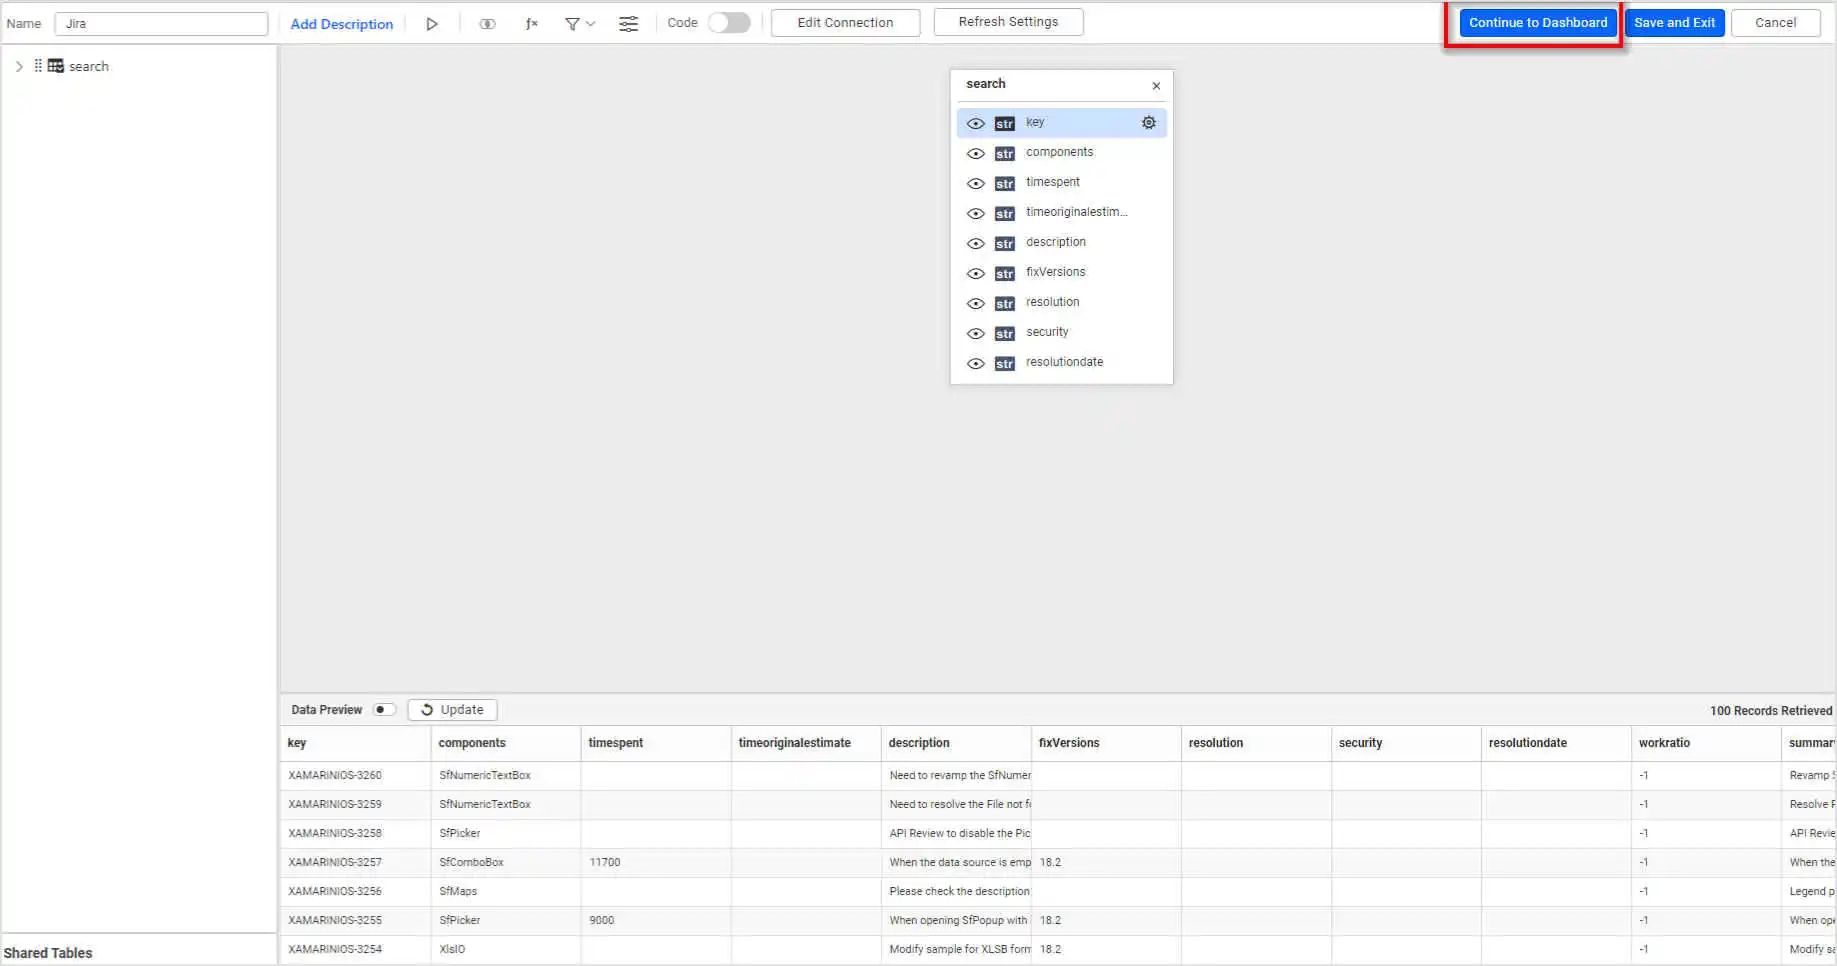The image size is (1837, 966).
Task: Click the Run (play) icon in toolbar
Action: tap(432, 24)
